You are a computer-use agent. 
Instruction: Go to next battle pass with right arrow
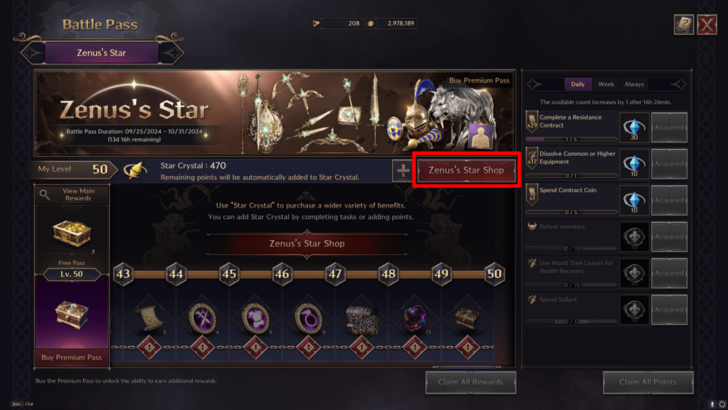[x=171, y=53]
